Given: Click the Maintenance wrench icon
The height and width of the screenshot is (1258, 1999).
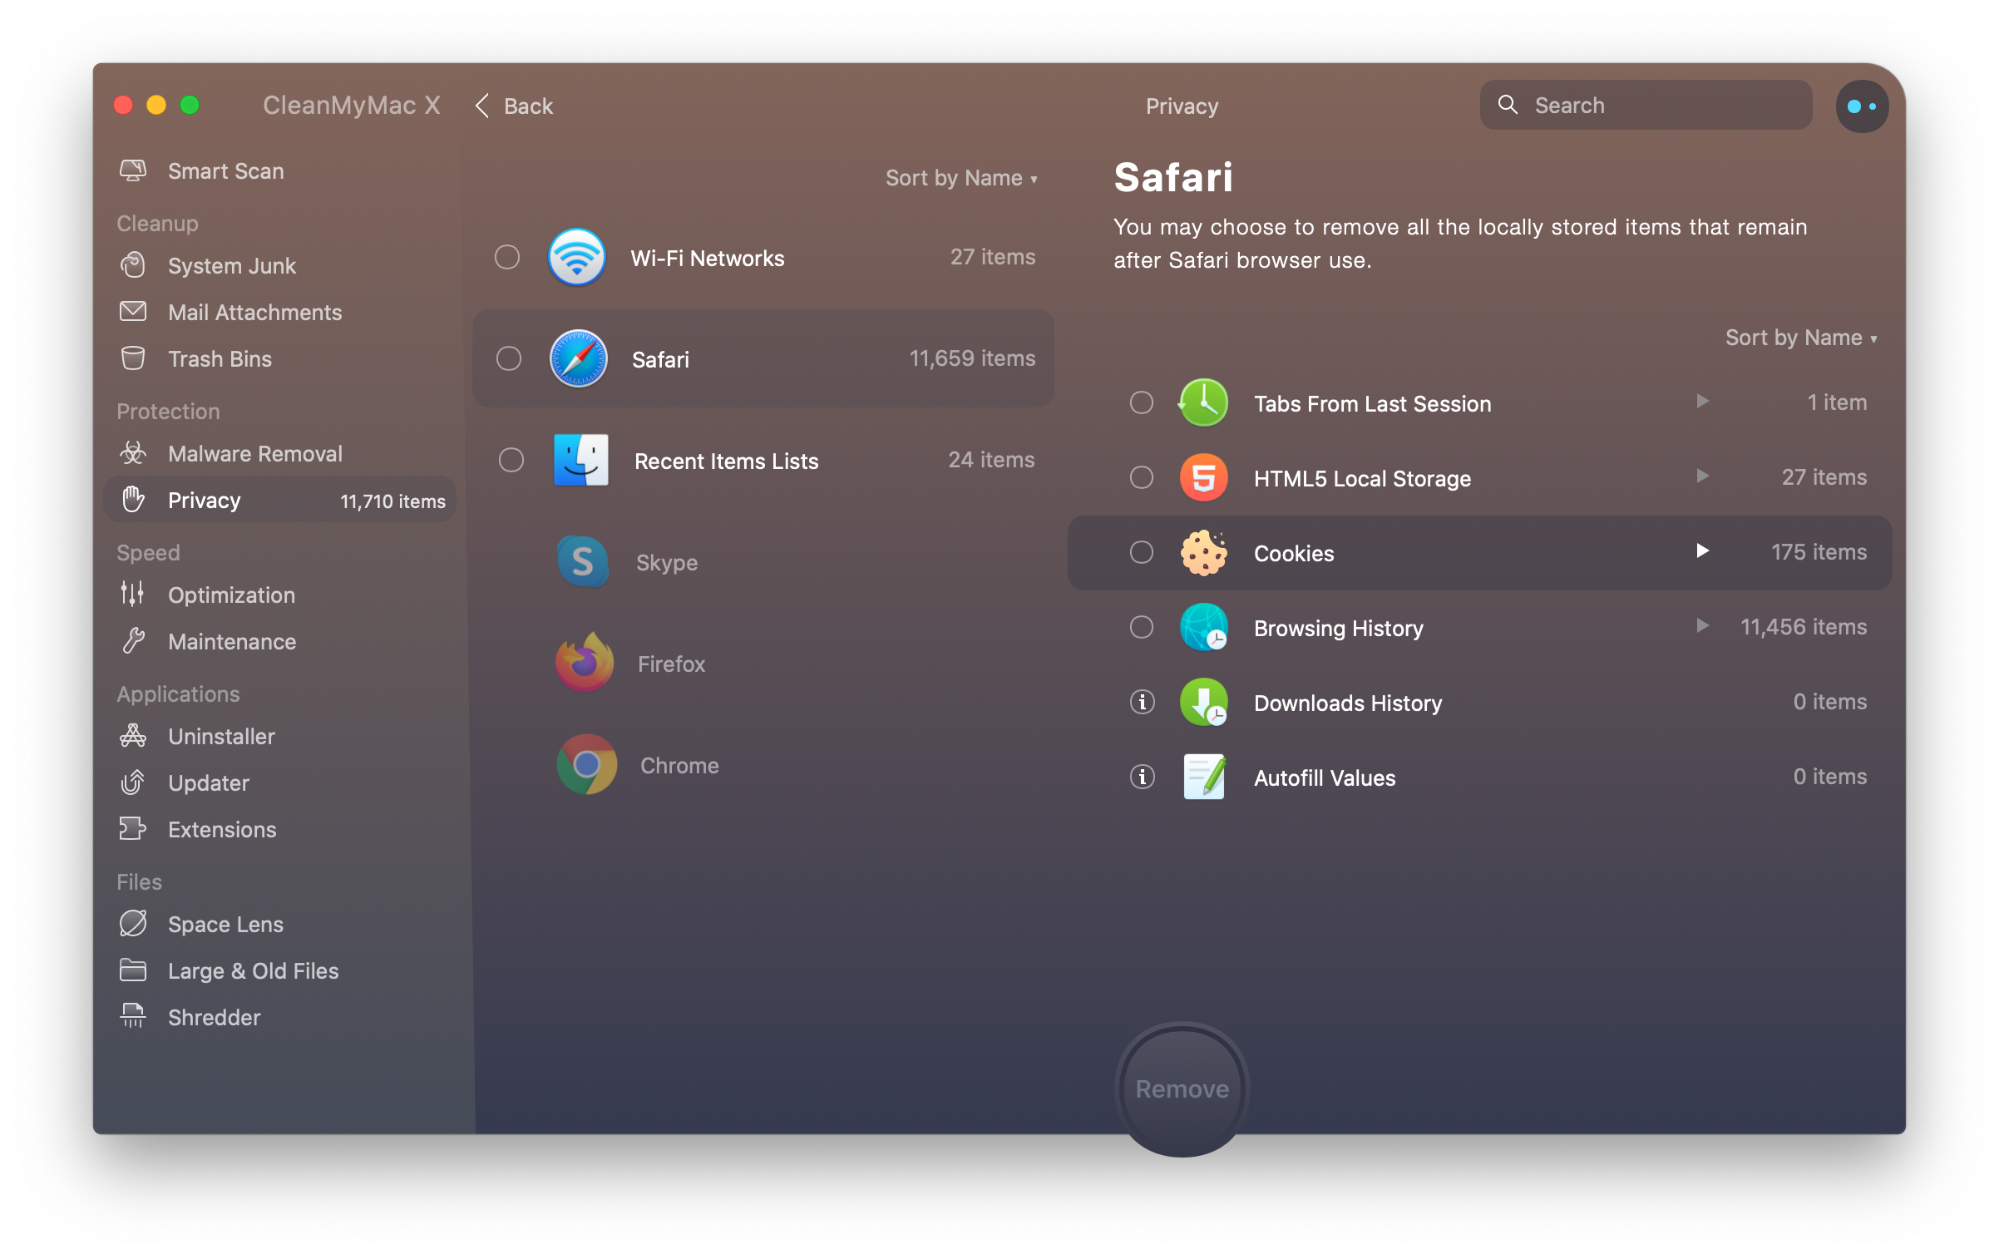Looking at the screenshot, I should click(133, 641).
